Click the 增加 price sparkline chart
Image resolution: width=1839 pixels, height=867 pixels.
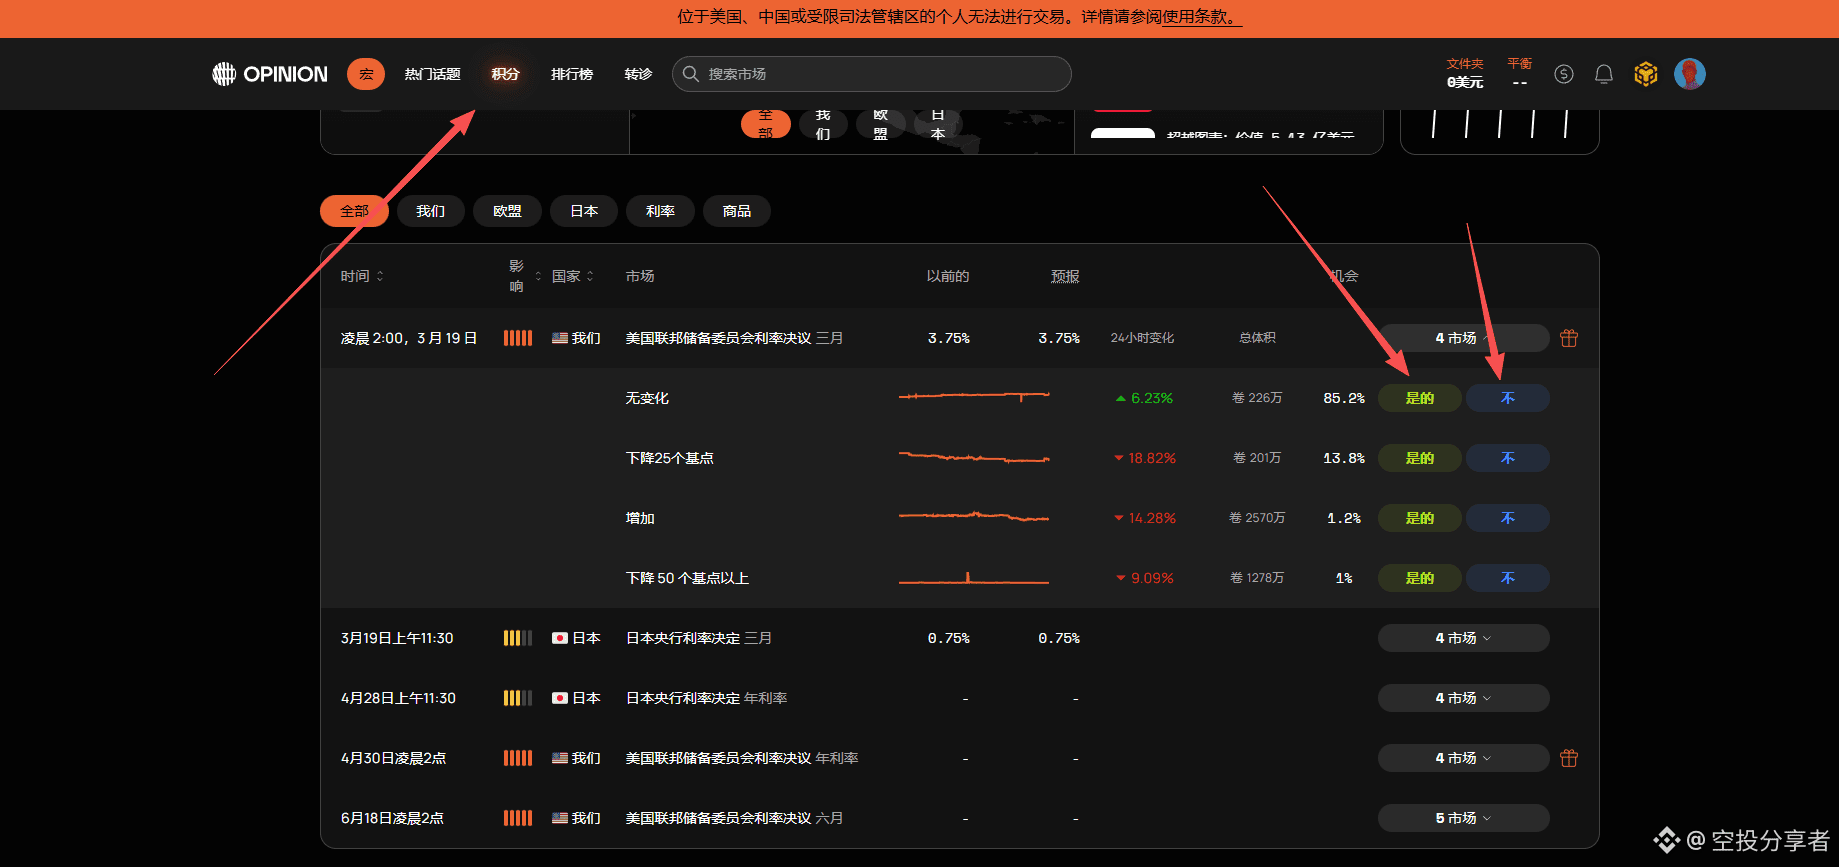pos(974,517)
